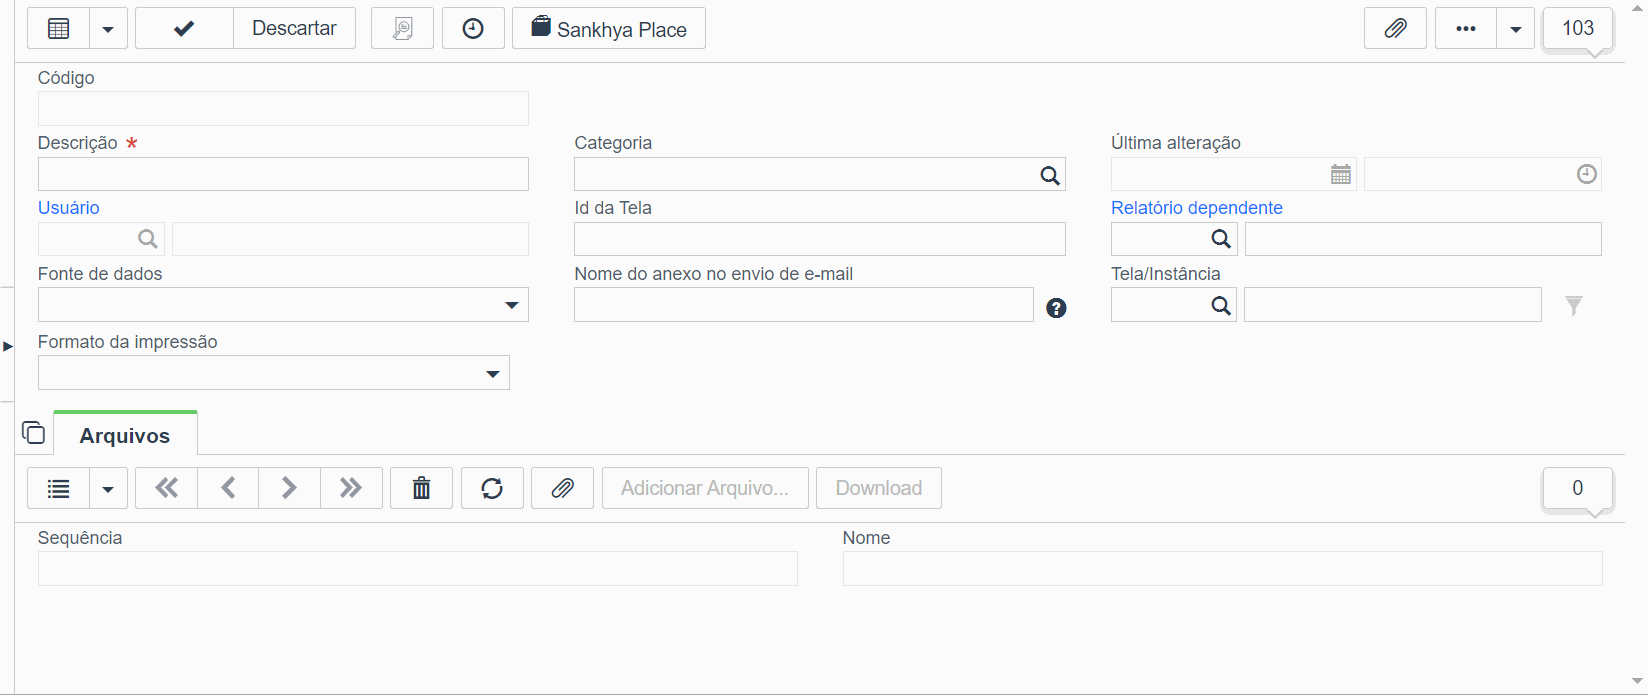Click the checkmark save button
This screenshot has height=695, width=1648.
click(184, 29)
